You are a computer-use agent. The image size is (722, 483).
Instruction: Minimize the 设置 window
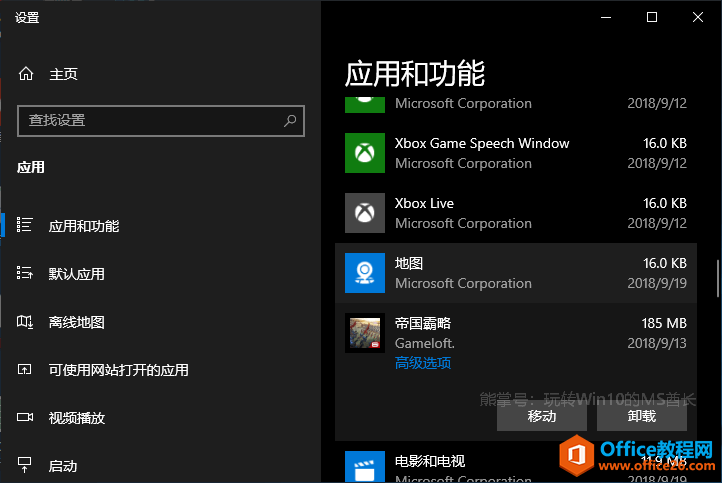pos(606,17)
